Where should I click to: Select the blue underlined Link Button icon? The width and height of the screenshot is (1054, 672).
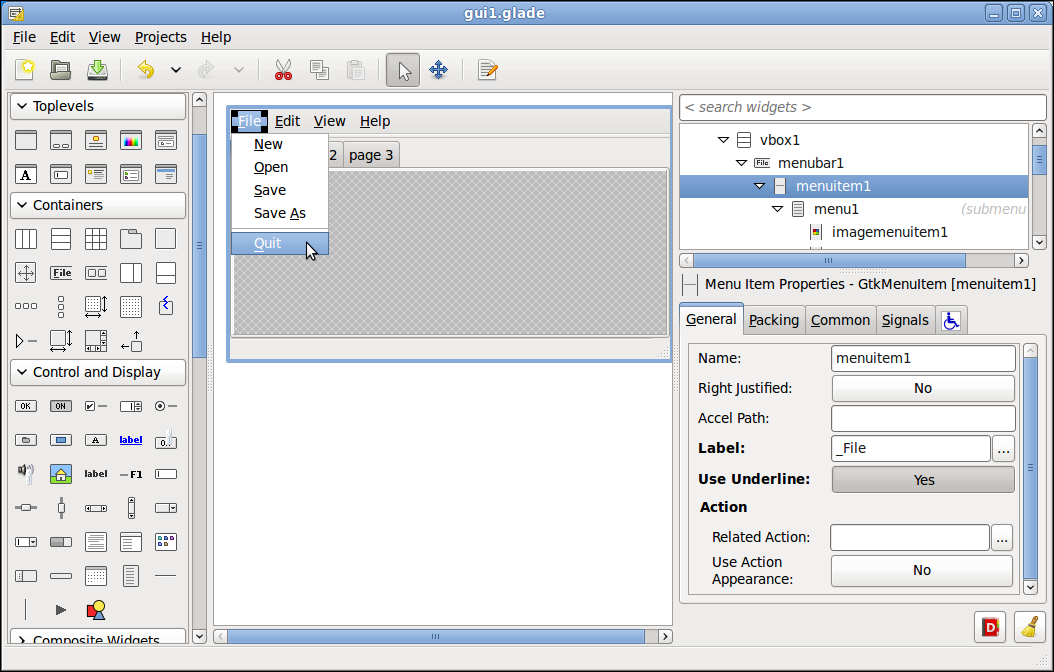pos(131,439)
